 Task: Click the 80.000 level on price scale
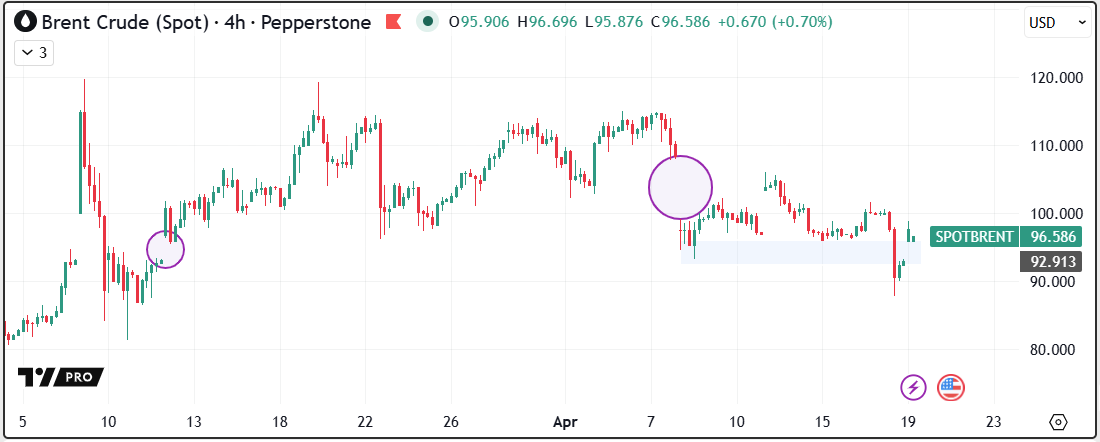[1056, 350]
